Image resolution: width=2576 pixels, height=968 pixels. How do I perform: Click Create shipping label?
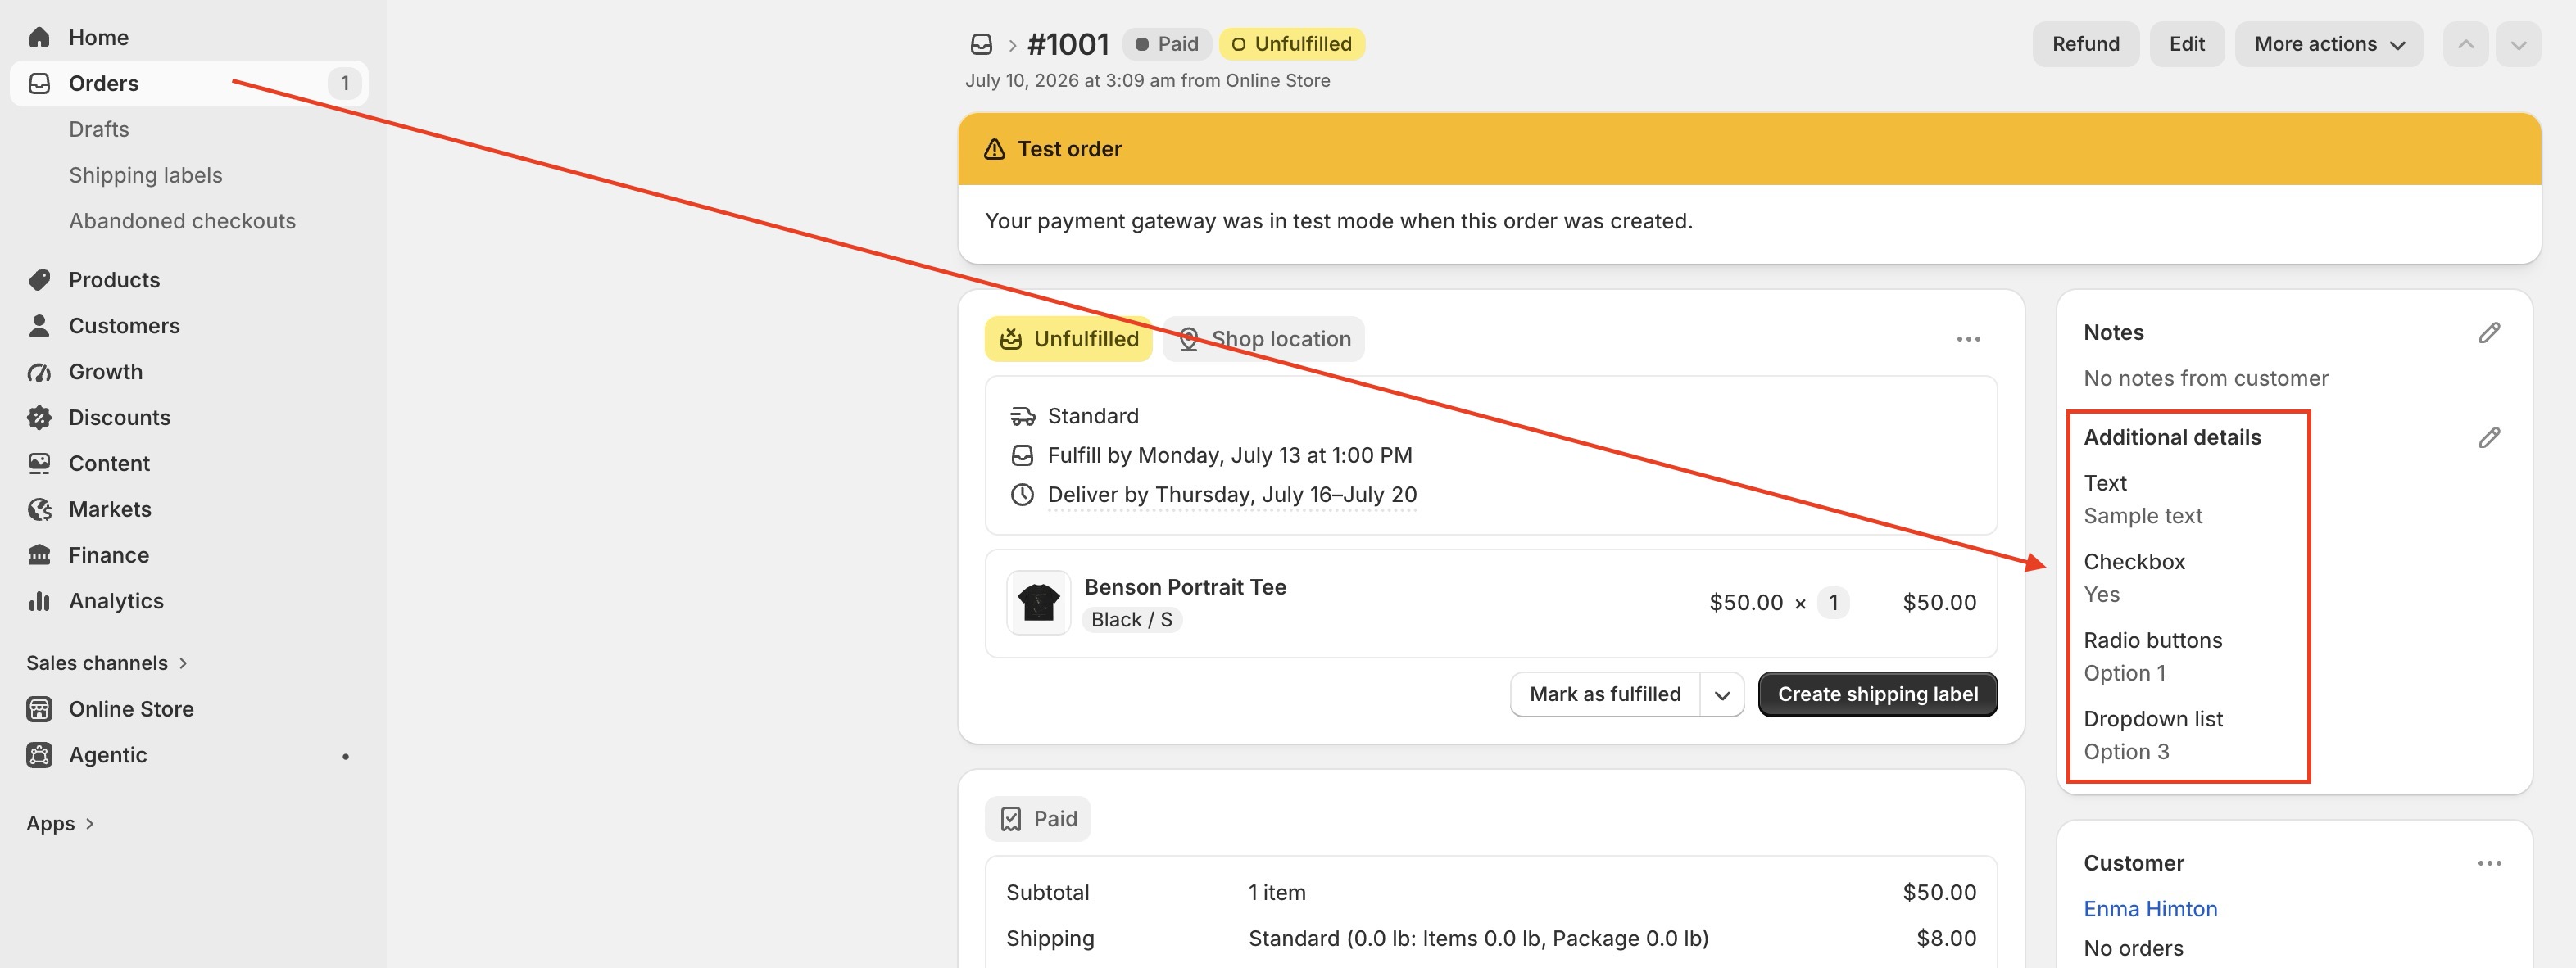pos(1877,695)
